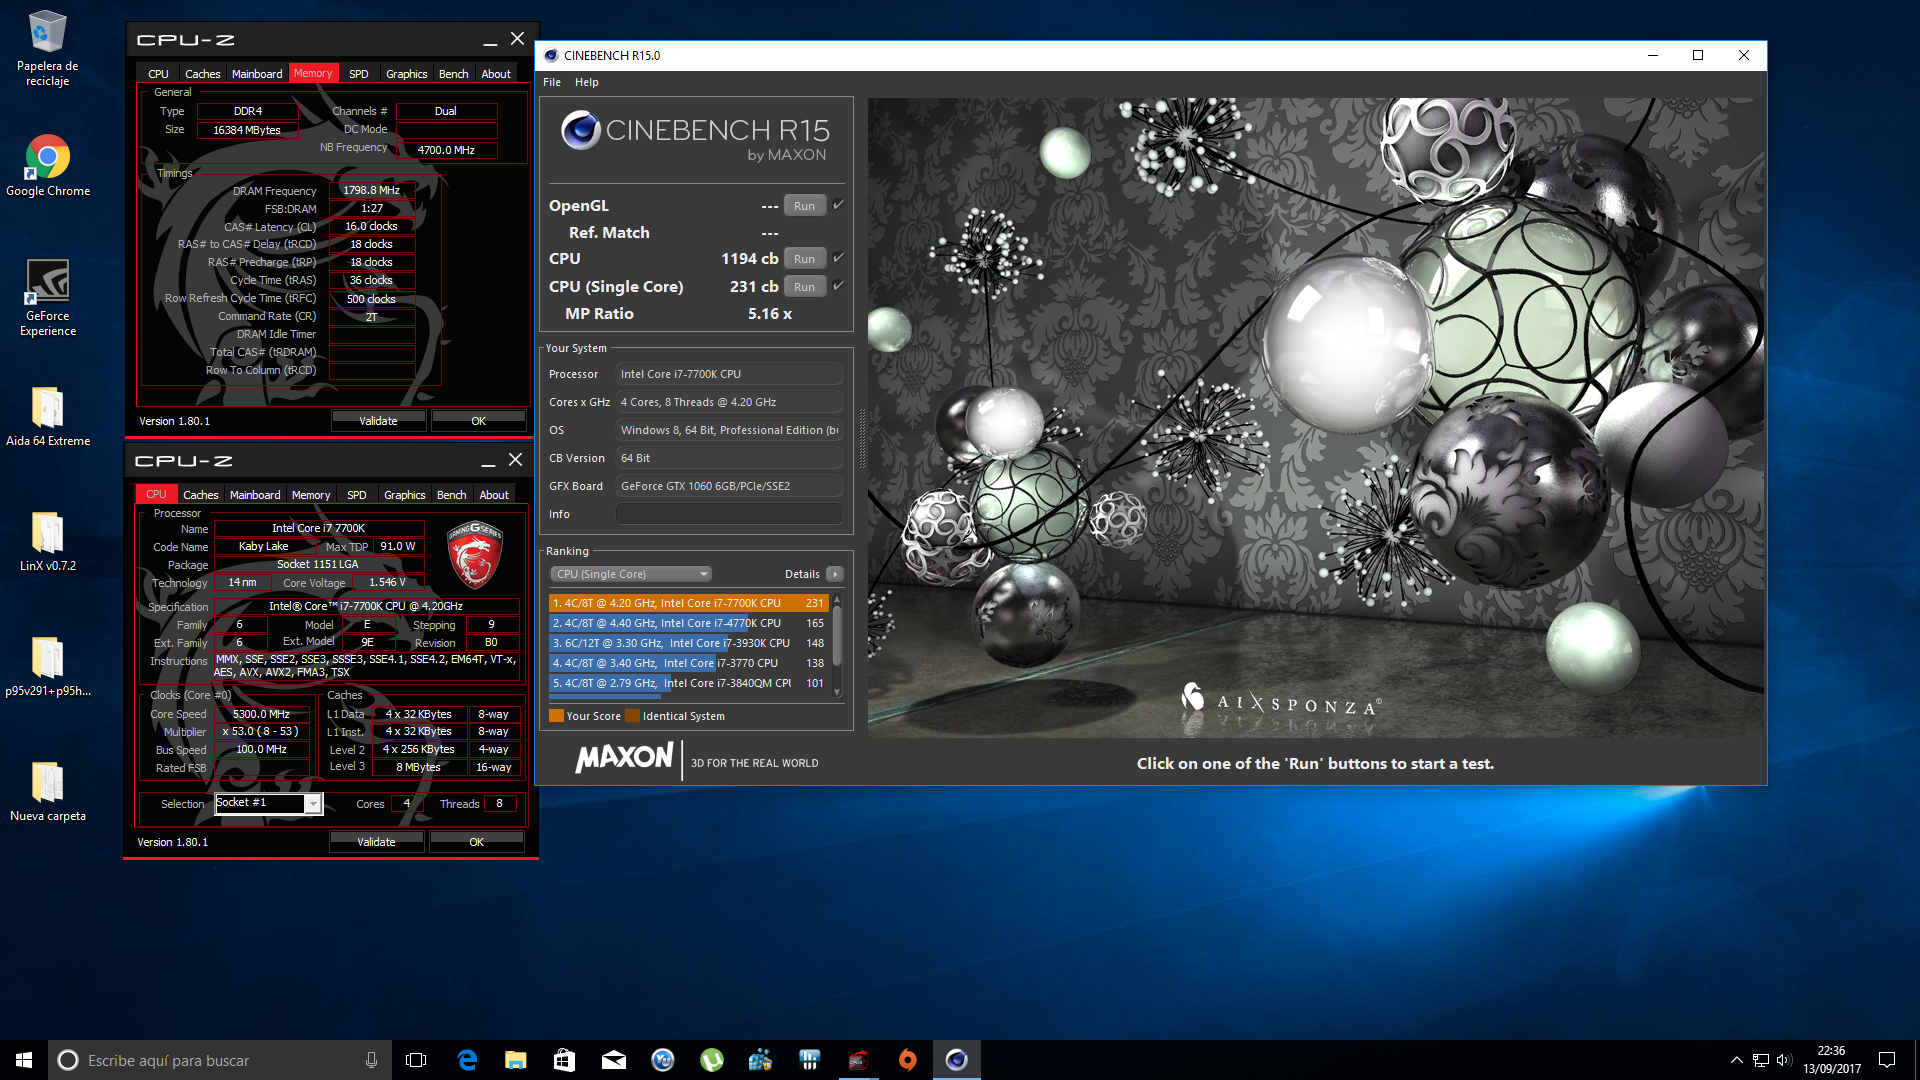Screen dimensions: 1920x1080
Task: Click the MSI dragon logo in CPU-Z
Action: click(474, 554)
